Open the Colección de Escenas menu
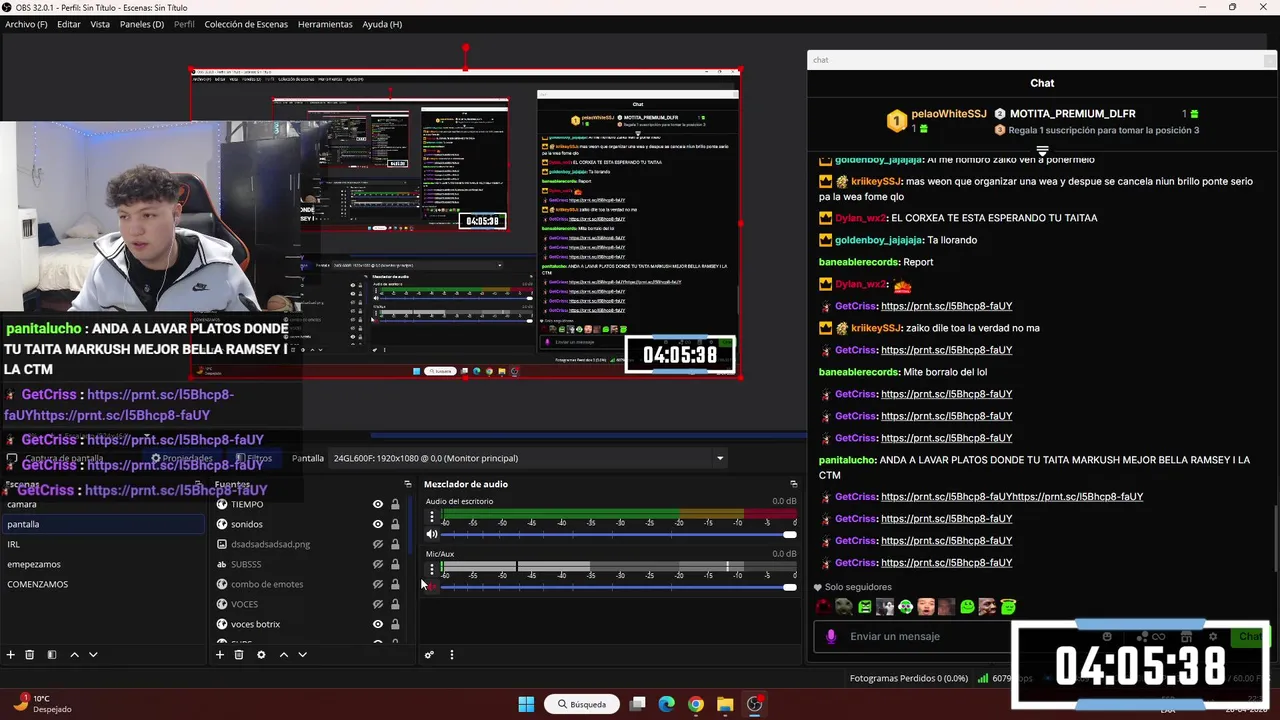The height and width of the screenshot is (720, 1280). tap(246, 24)
